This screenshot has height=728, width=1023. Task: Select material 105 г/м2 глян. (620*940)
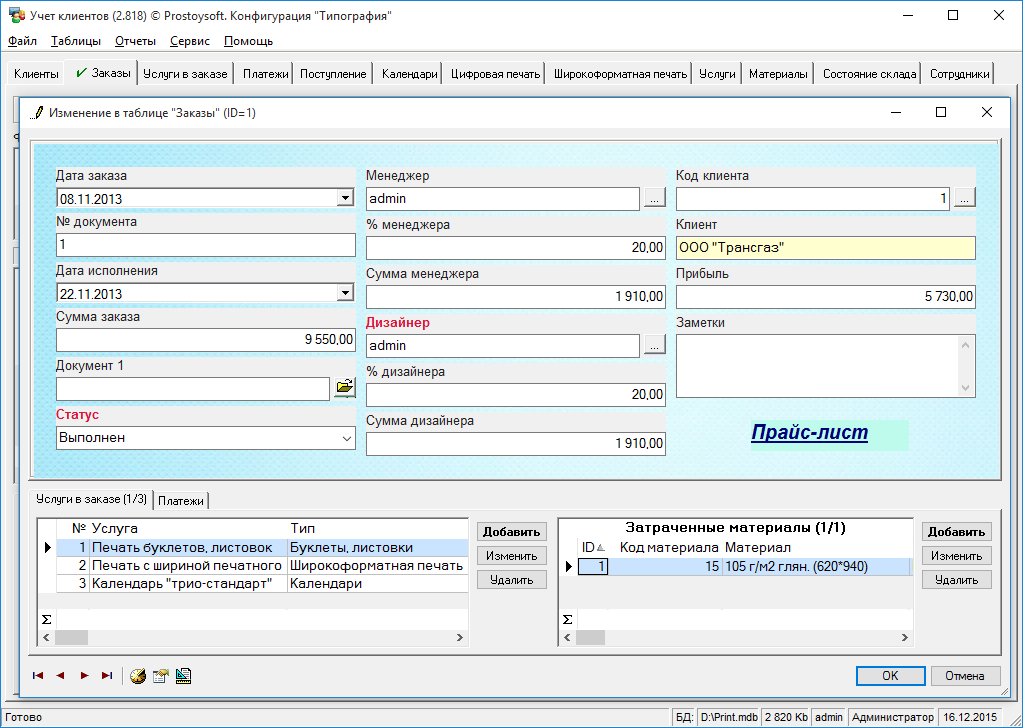point(744,566)
